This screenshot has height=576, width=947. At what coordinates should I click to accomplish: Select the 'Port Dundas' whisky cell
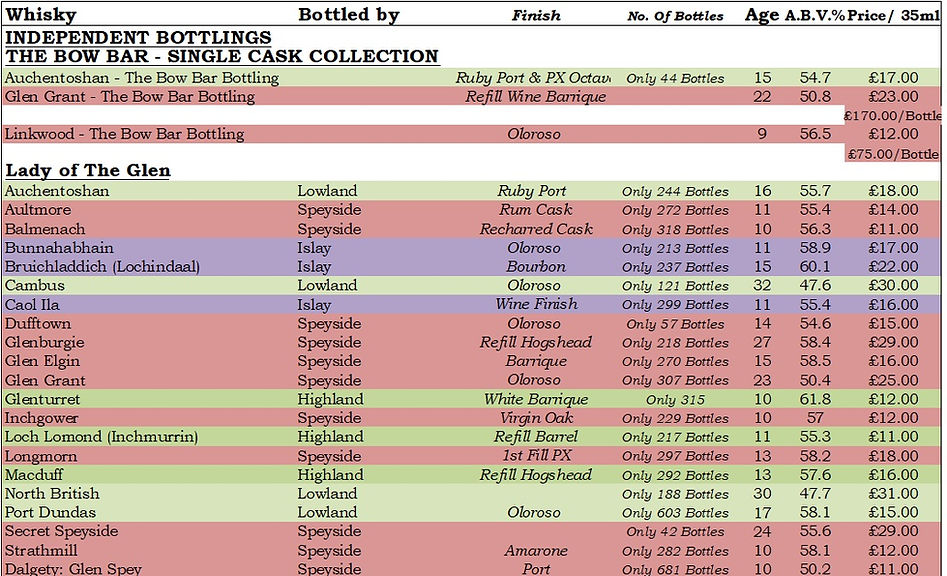(x=50, y=512)
